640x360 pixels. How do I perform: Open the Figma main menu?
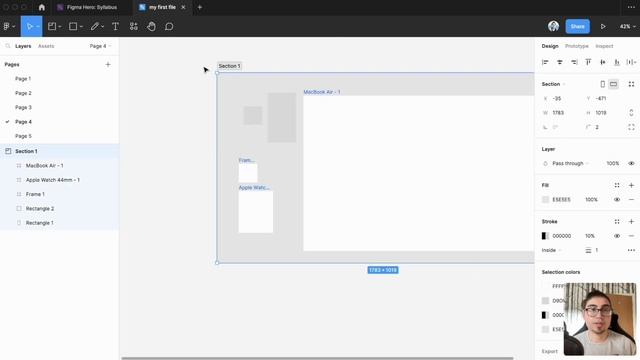9,27
